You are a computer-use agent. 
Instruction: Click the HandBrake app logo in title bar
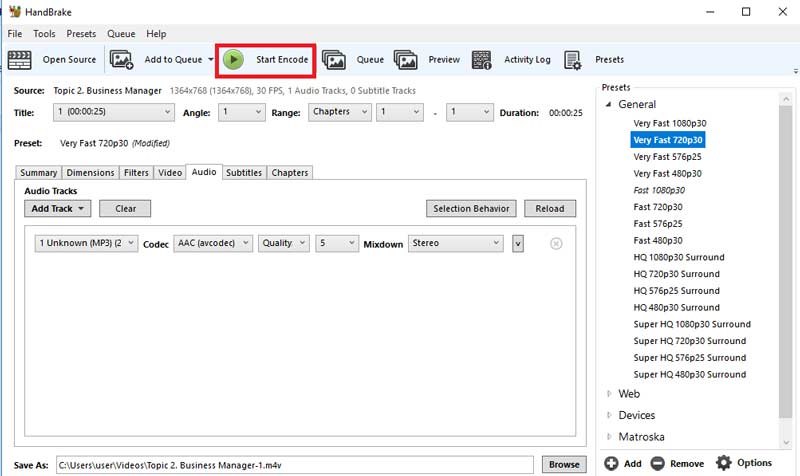(x=15, y=11)
